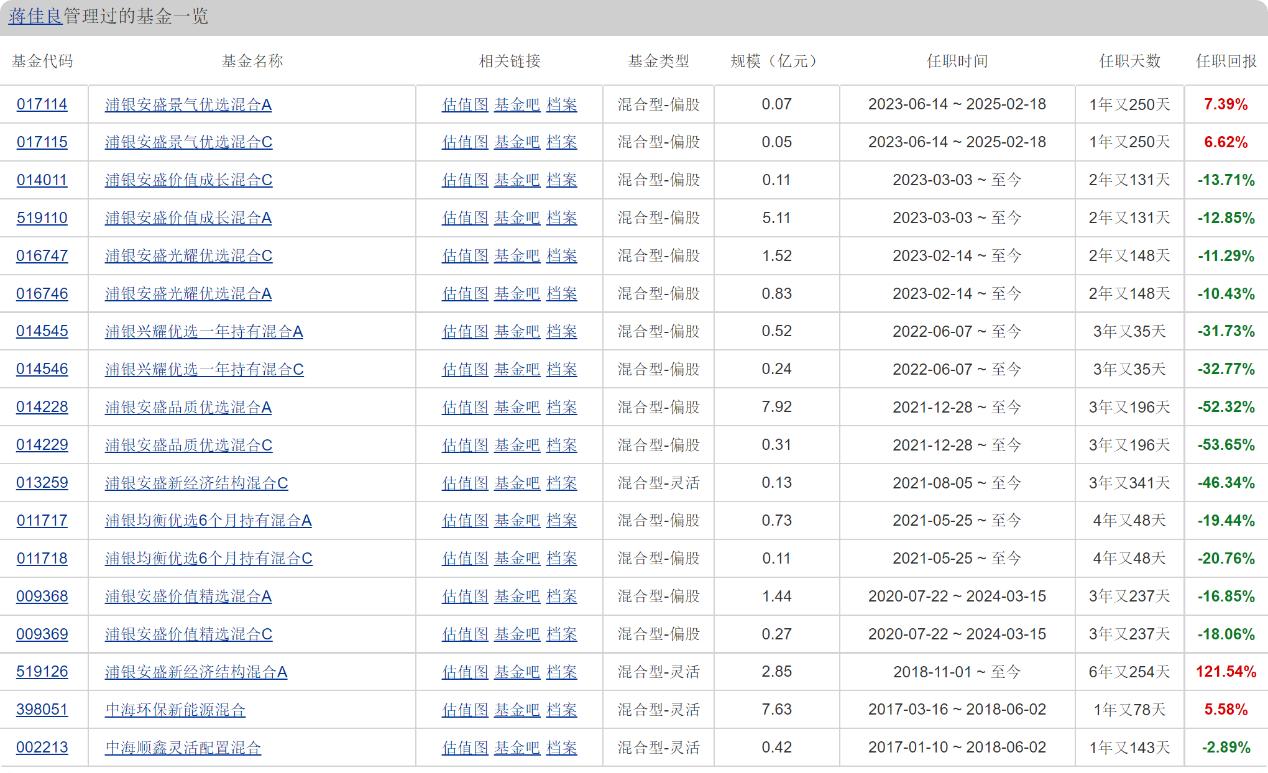This screenshot has width=1268, height=773.
Task: Open 档案 for fund 014228
Action: [562, 407]
